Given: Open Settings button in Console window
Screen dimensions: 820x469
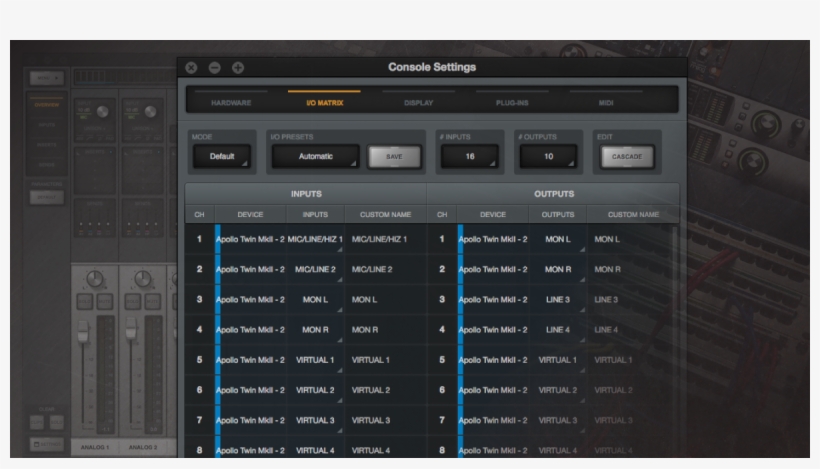Looking at the screenshot, I should point(47,444).
